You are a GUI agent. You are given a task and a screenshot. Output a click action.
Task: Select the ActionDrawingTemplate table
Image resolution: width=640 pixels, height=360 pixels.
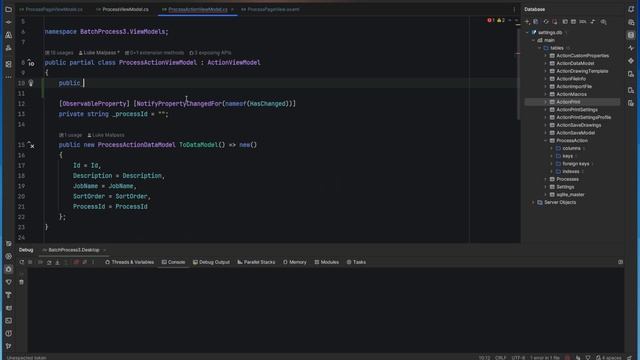click(x=582, y=71)
